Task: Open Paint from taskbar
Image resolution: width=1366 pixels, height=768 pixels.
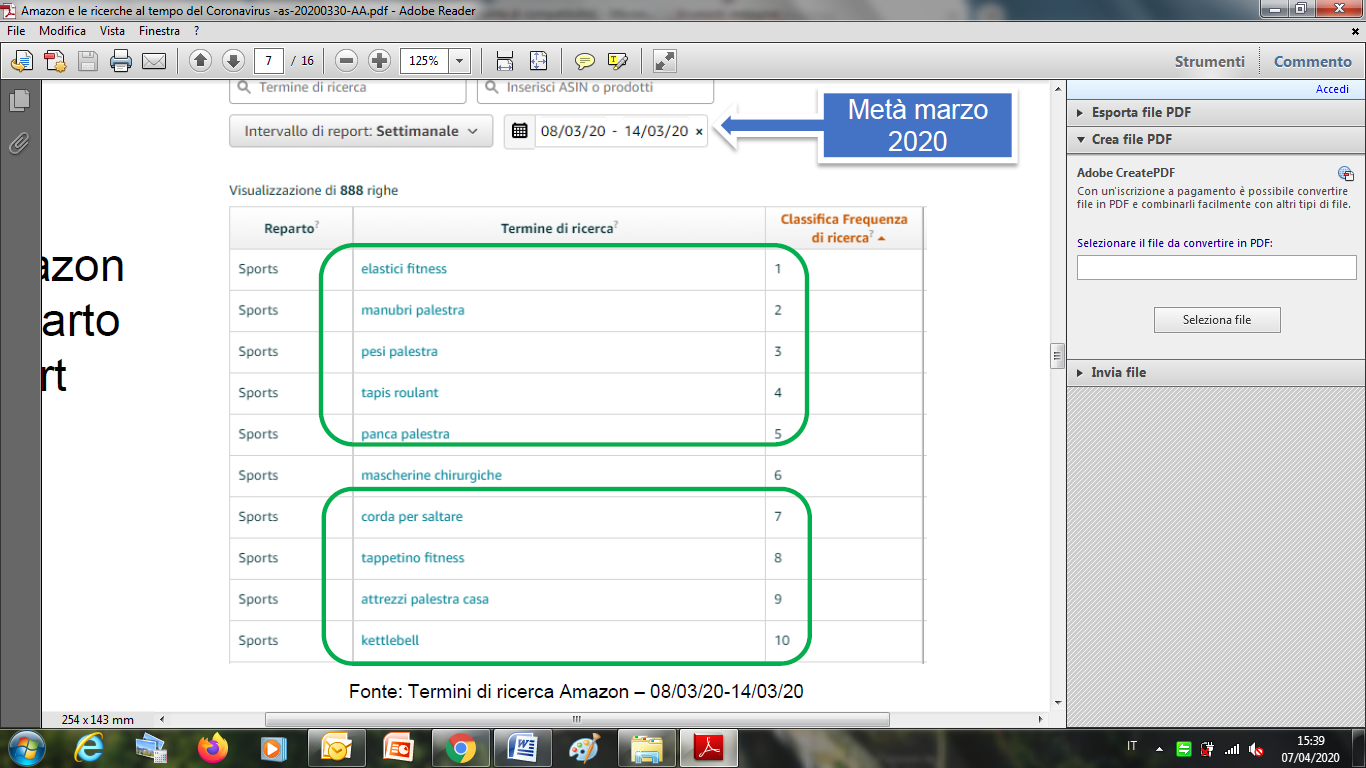Action: 585,747
